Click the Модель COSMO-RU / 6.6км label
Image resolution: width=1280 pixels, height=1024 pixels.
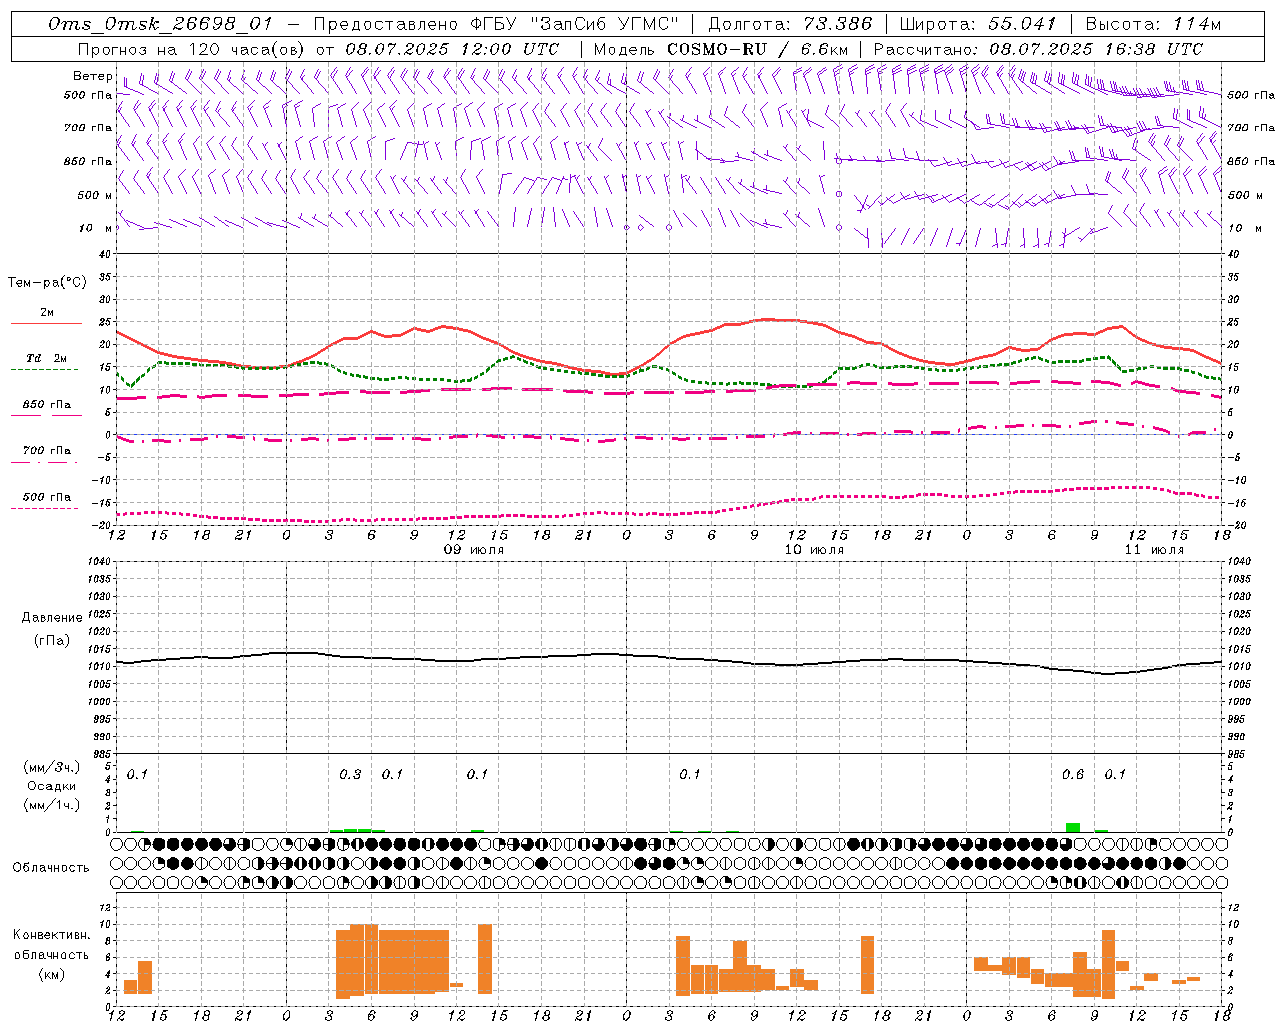720,49
